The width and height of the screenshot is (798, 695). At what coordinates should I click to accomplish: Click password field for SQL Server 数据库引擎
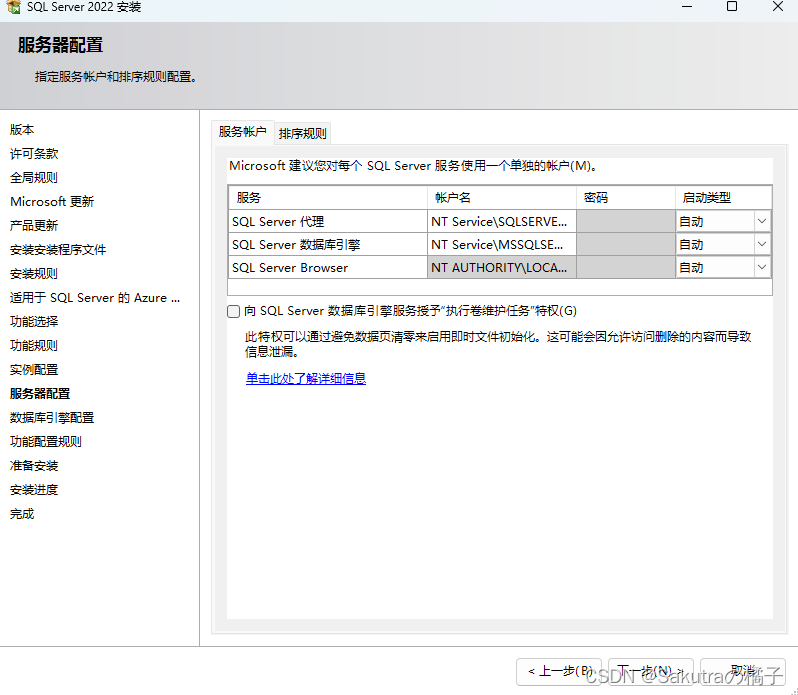tap(625, 244)
